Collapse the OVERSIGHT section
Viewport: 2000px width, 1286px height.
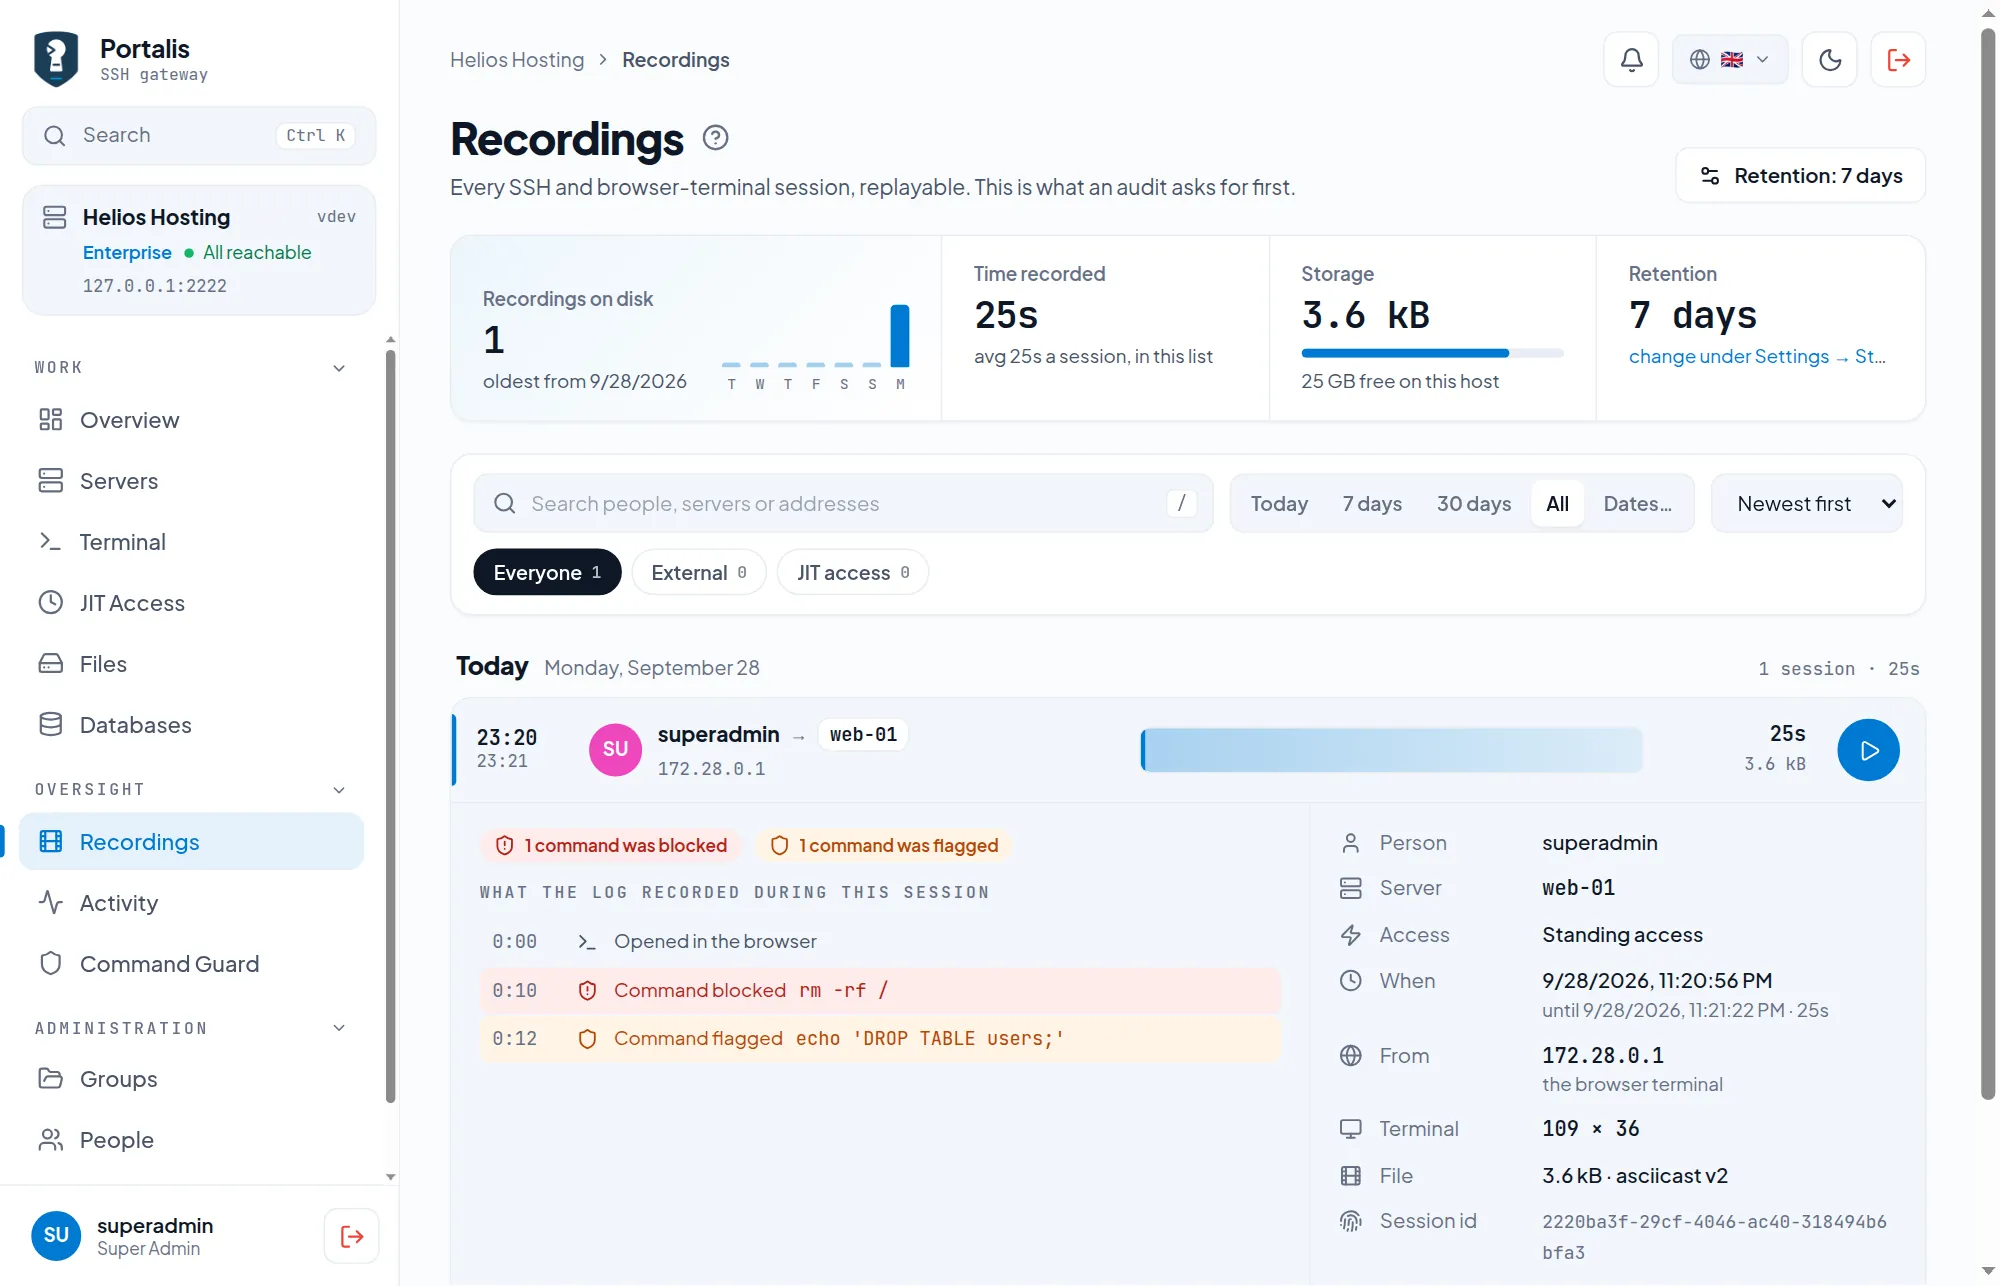click(190, 790)
